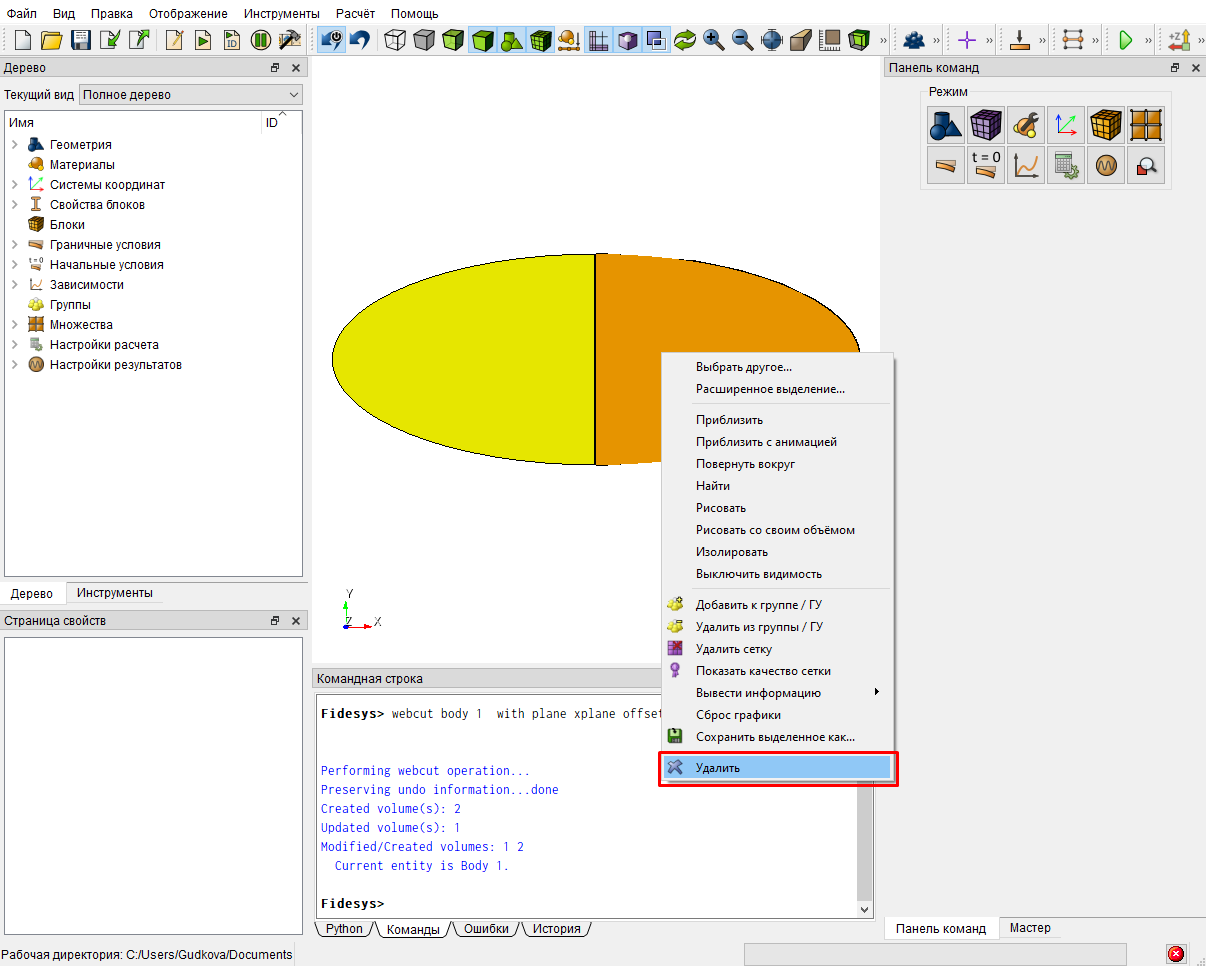Open Geometry mode in command panel

click(946, 125)
